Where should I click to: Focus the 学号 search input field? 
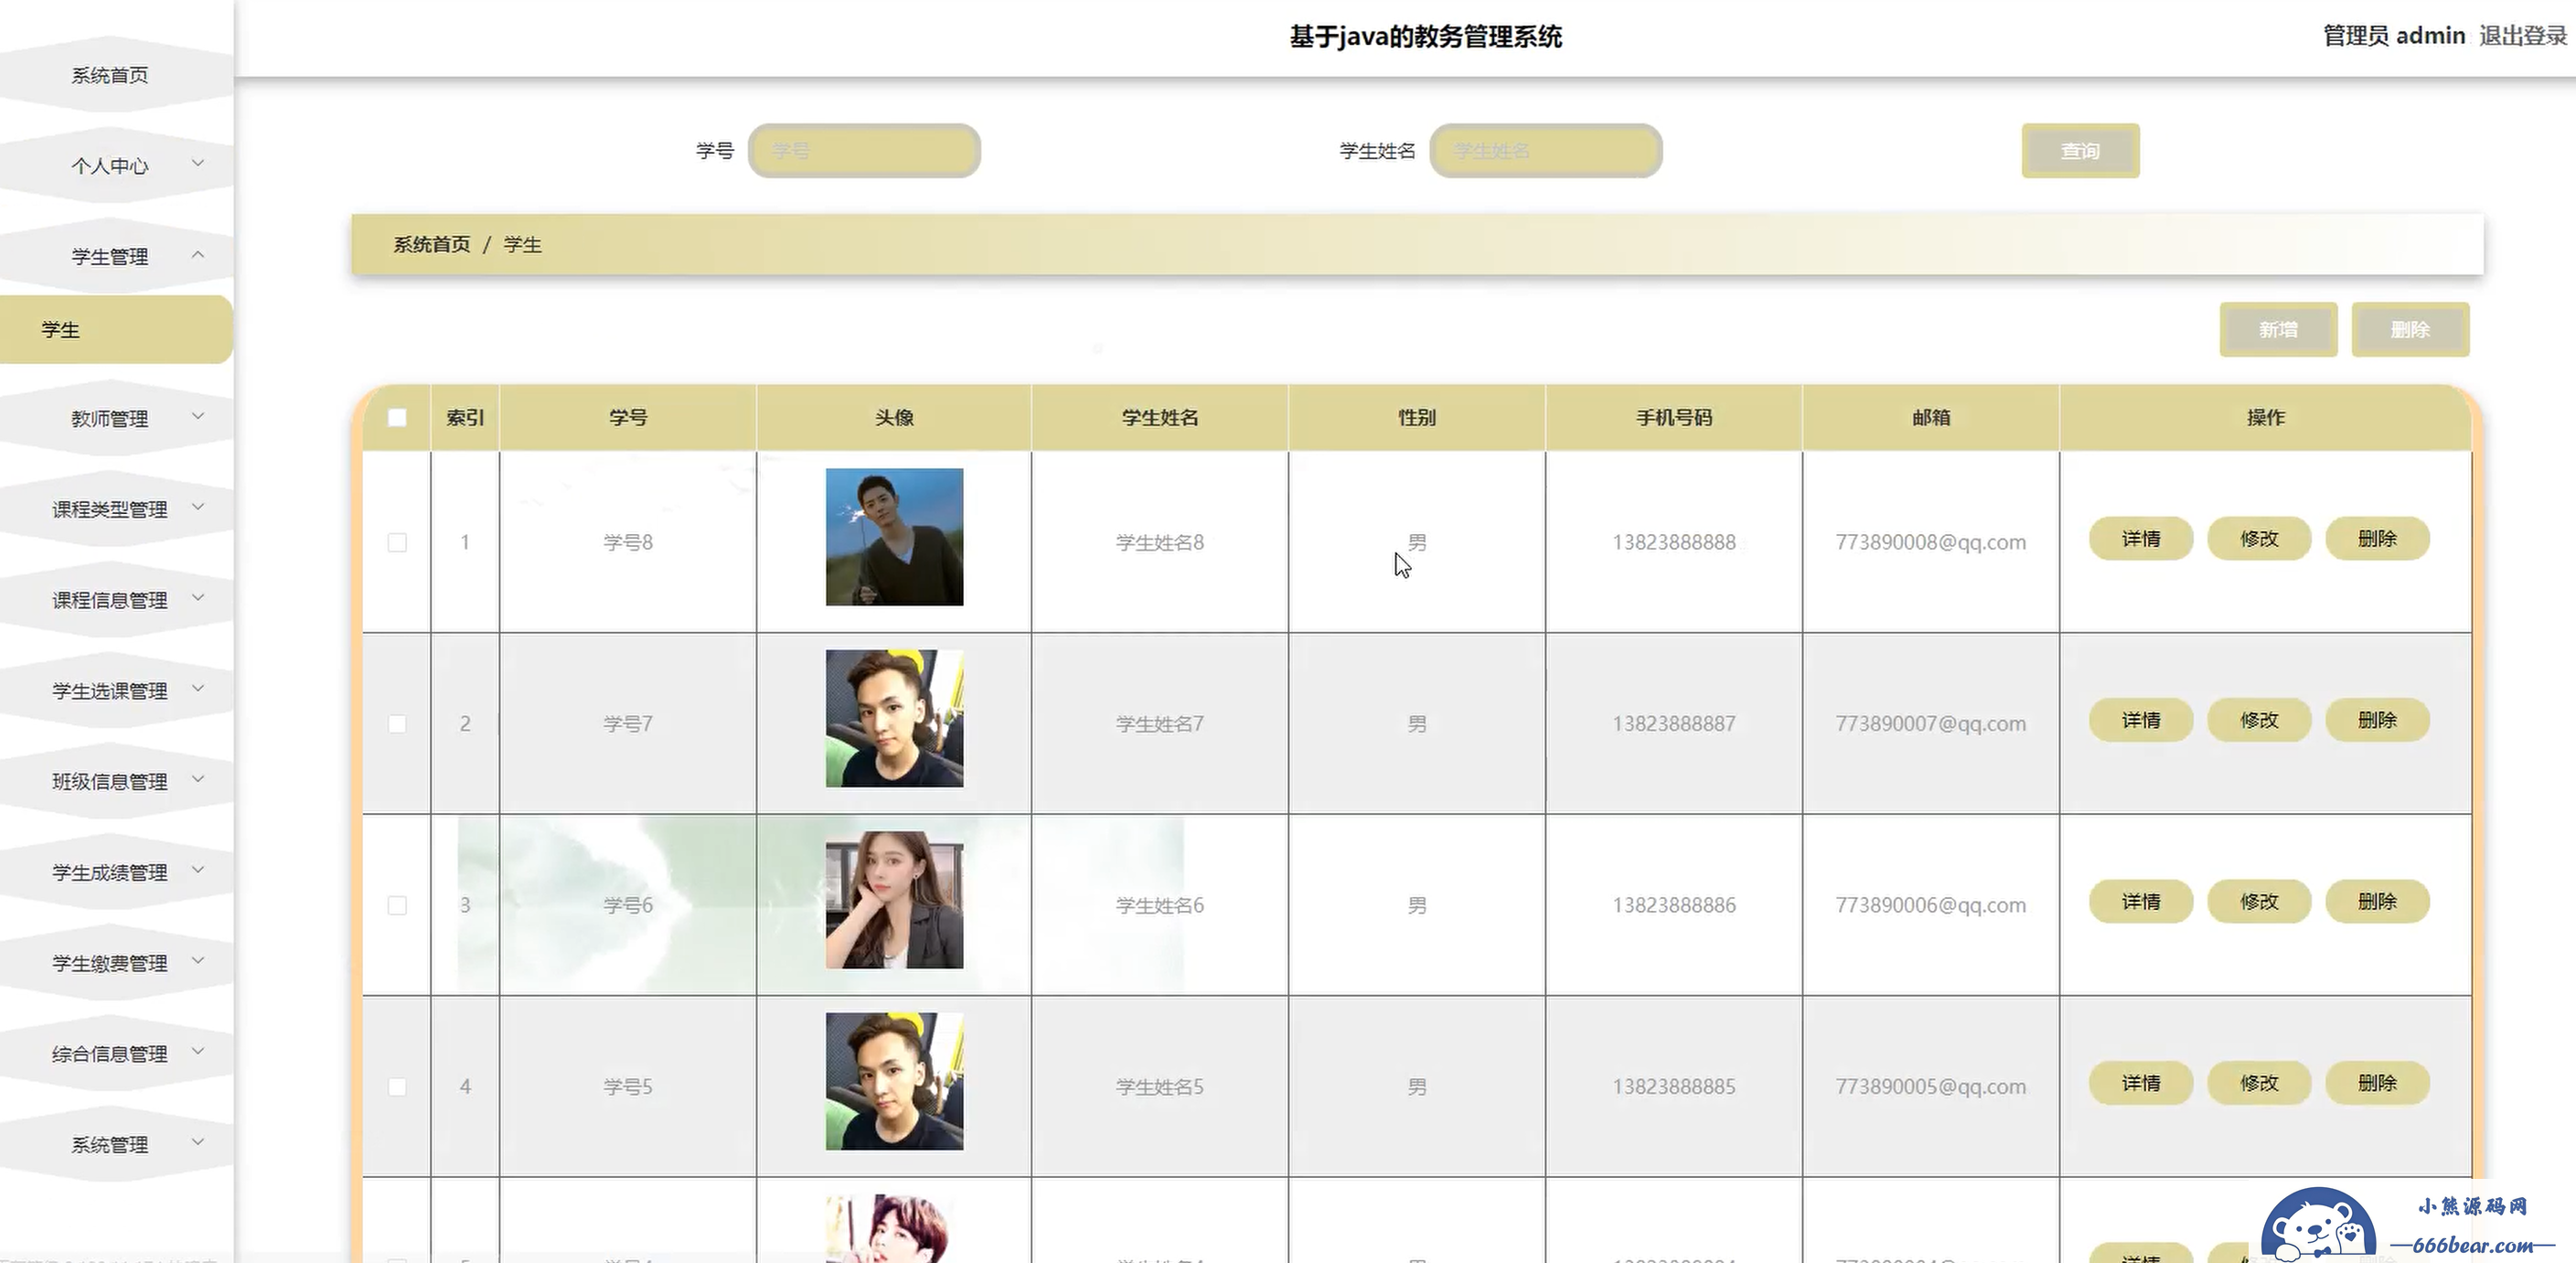click(864, 151)
